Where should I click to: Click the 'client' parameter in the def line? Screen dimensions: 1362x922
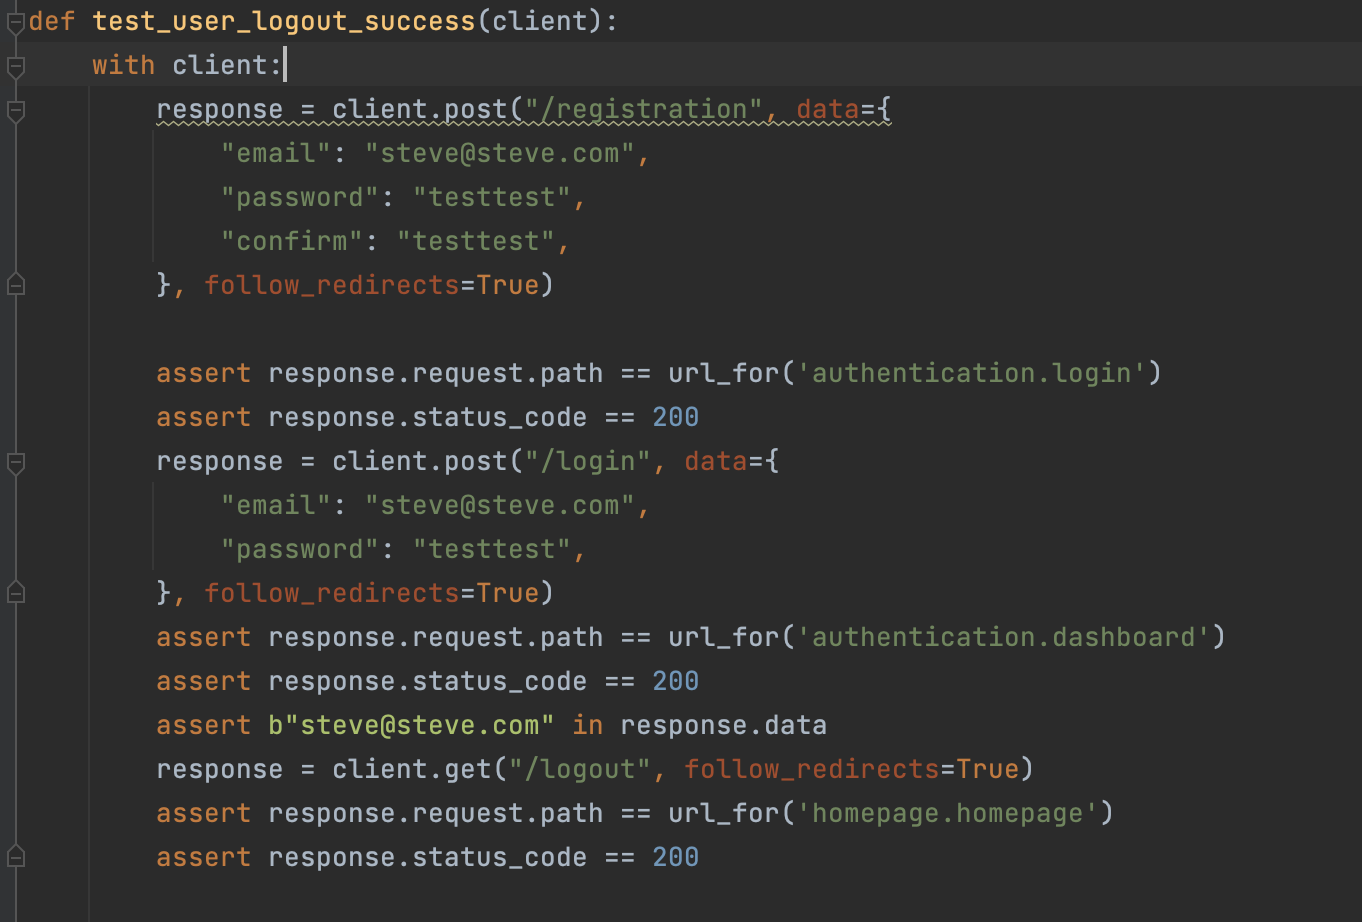pos(540,22)
